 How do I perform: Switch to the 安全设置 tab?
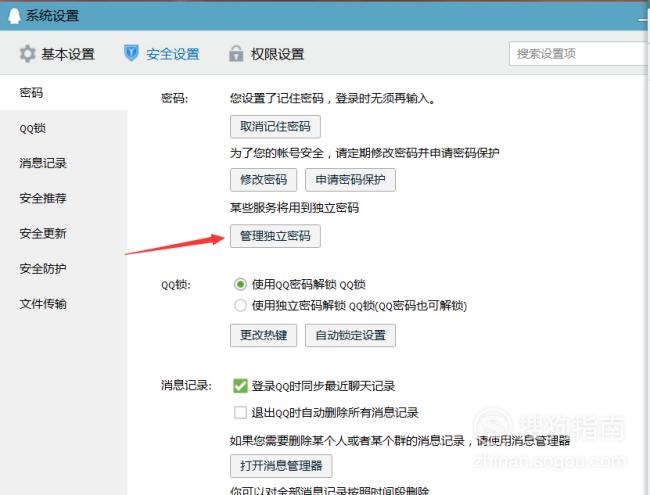click(x=162, y=54)
